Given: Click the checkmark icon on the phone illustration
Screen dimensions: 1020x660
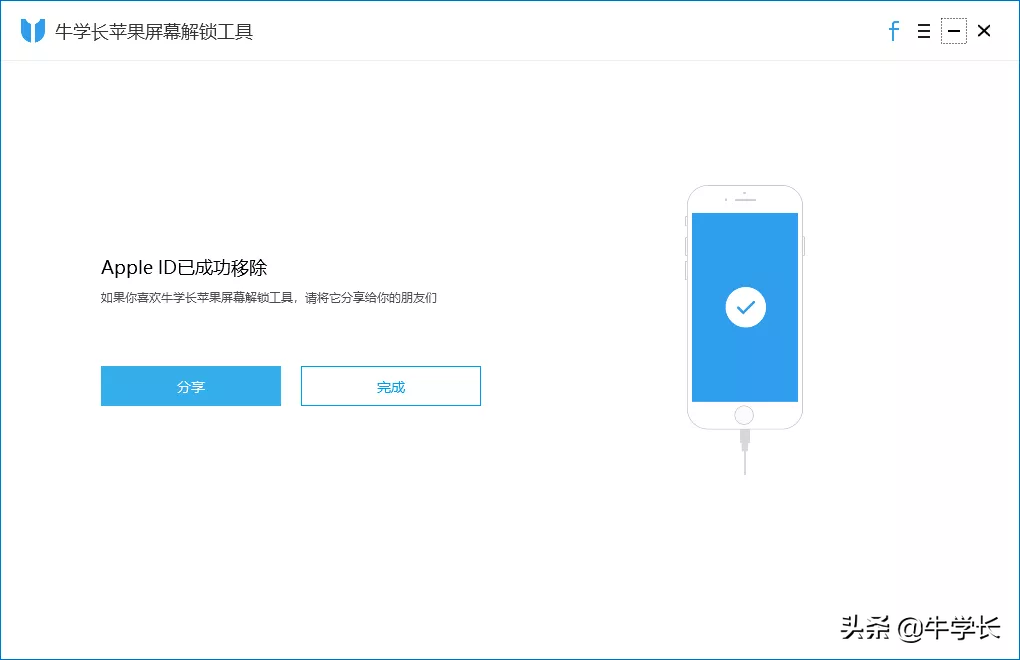Looking at the screenshot, I should tap(744, 307).
